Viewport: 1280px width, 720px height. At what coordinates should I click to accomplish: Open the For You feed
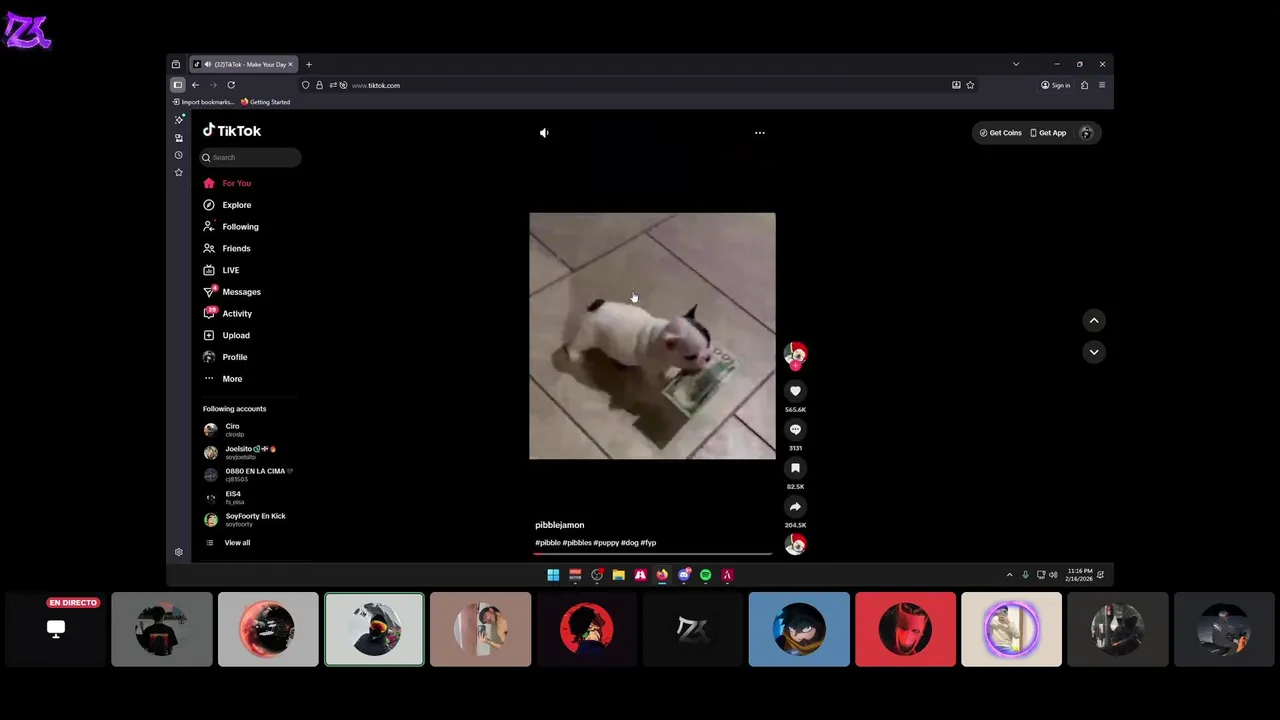coord(228,183)
